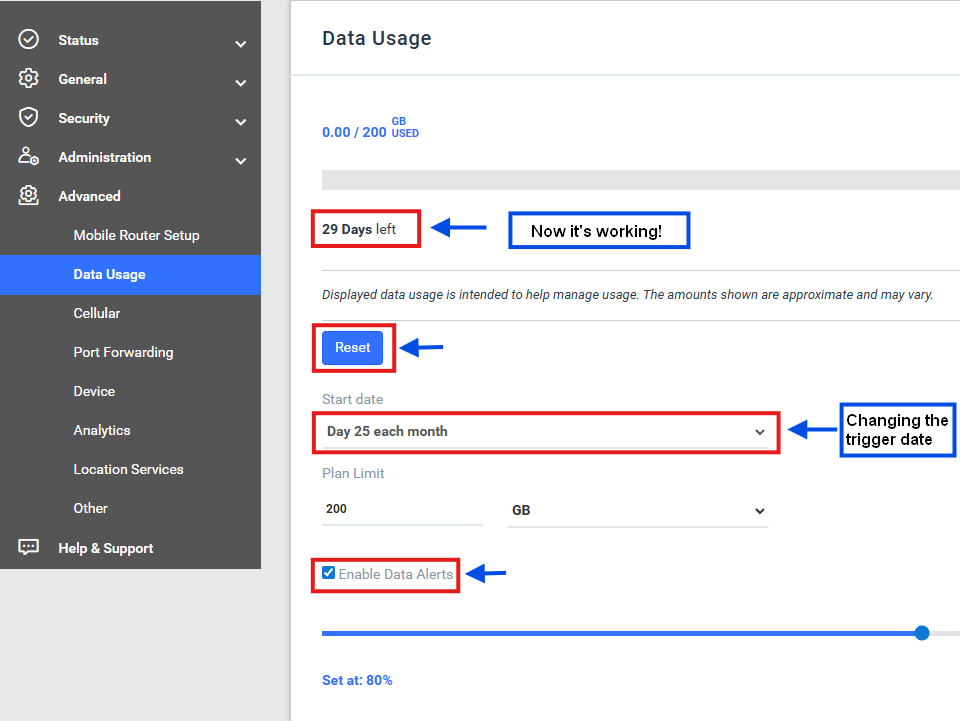Image resolution: width=960 pixels, height=721 pixels.
Task: Toggle the Enable Data Alerts checkbox
Action: click(x=329, y=573)
